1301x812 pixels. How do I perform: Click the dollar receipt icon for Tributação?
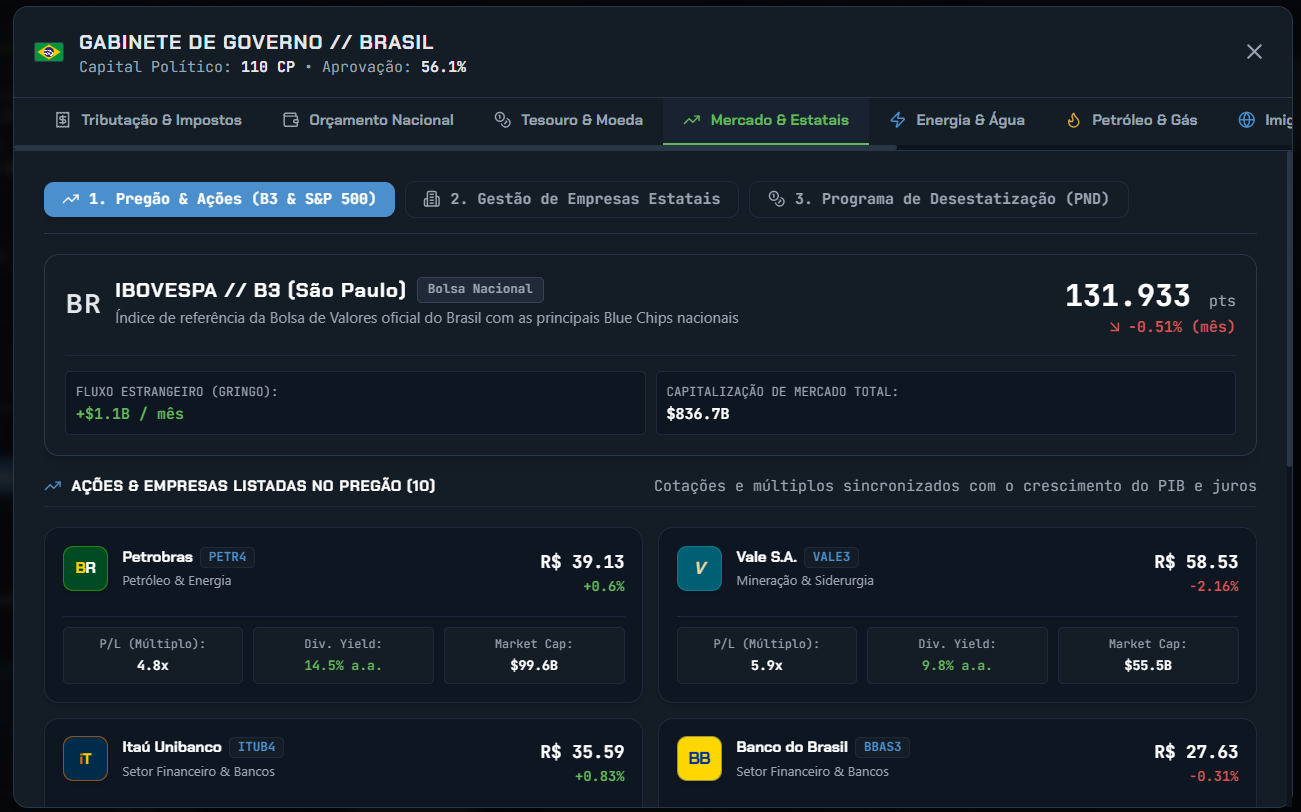click(x=63, y=120)
